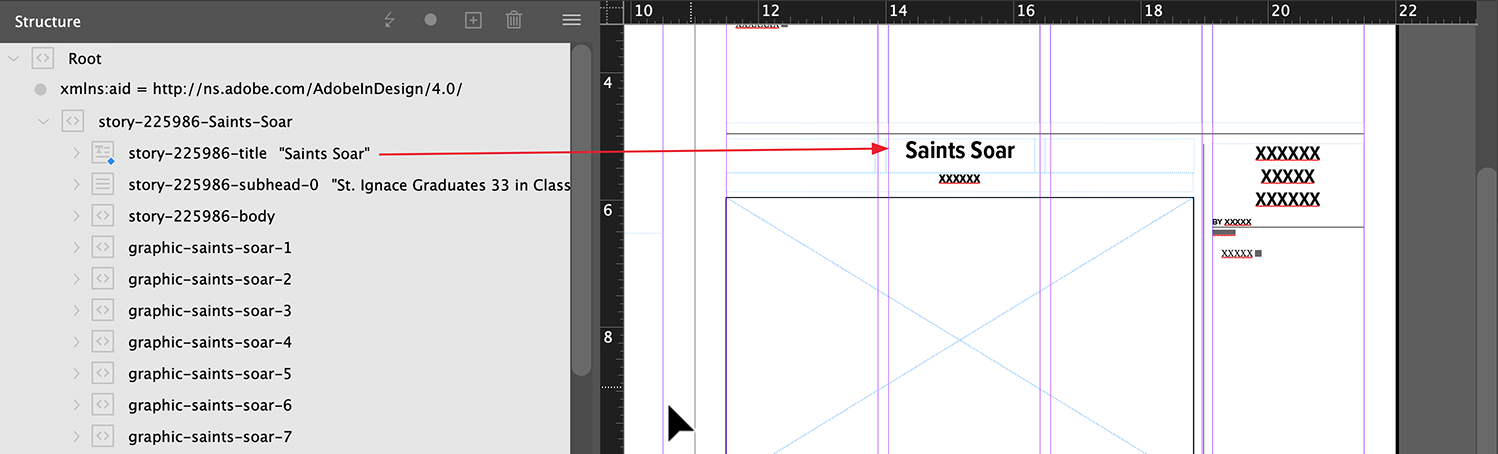This screenshot has height=454, width=1498.
Task: Select the graphic-saints-soar-4 label
Action: [x=210, y=342]
